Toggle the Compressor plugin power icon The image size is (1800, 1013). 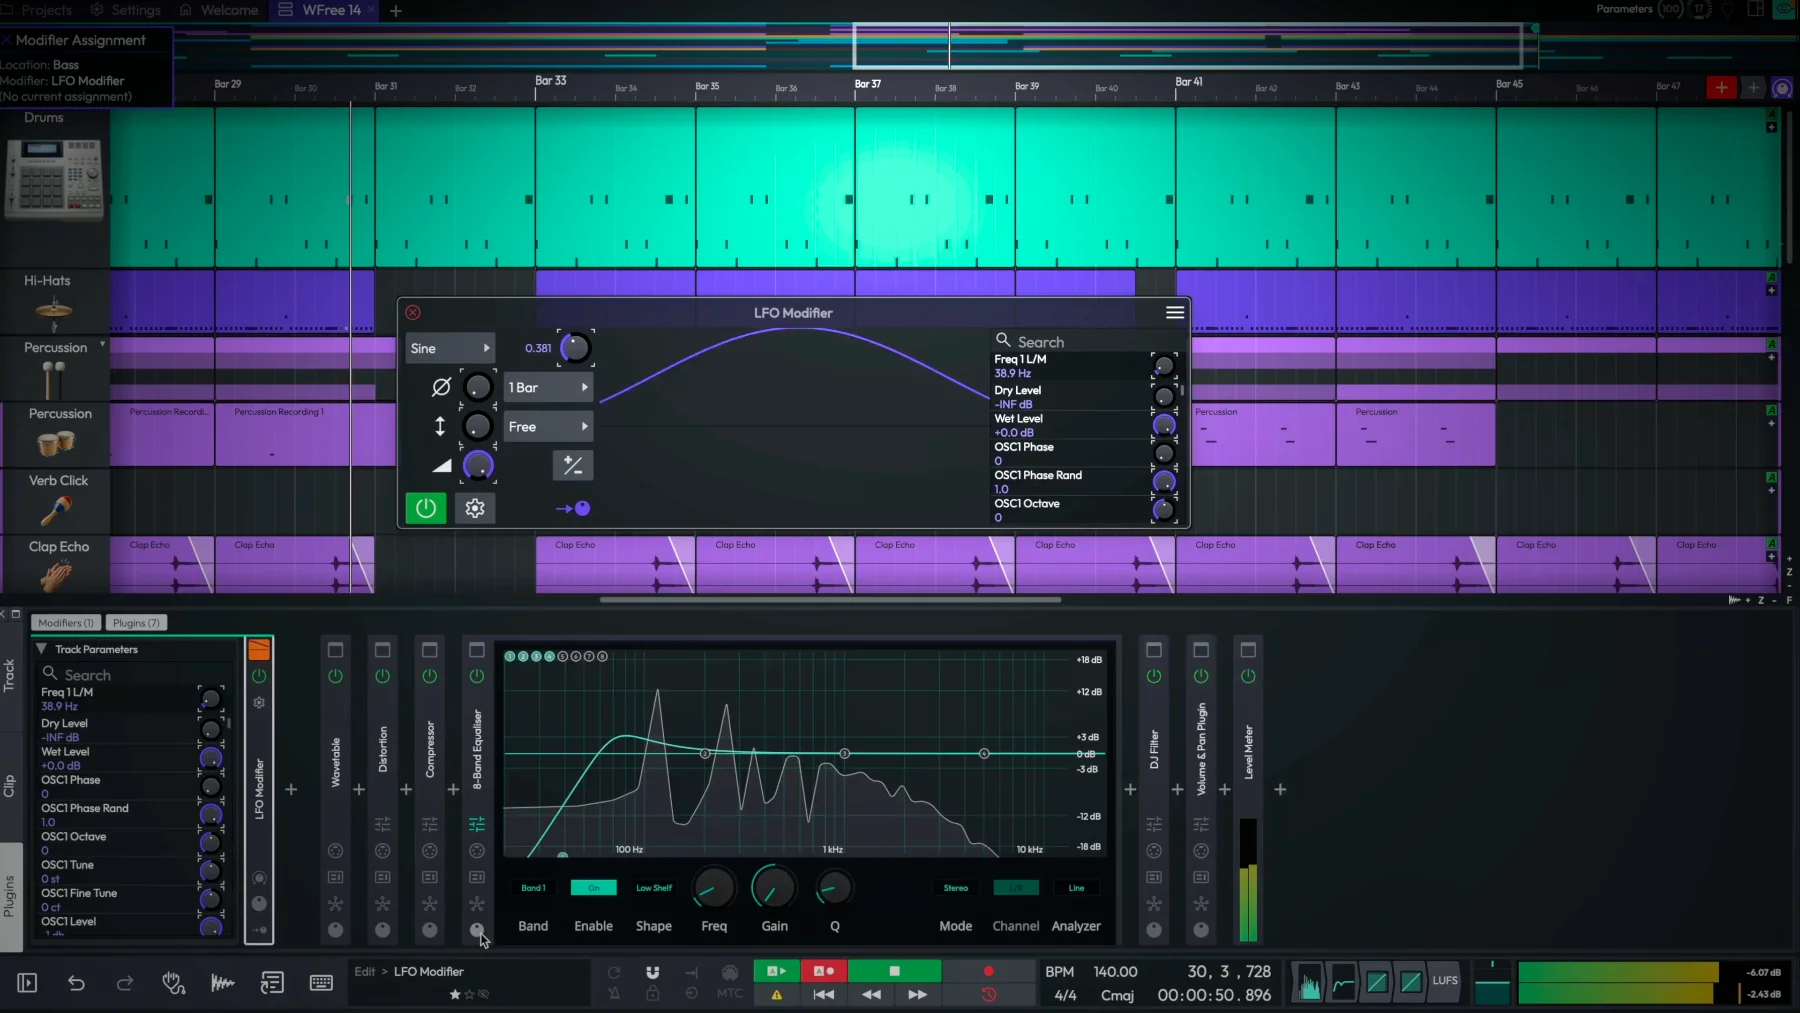click(x=430, y=677)
